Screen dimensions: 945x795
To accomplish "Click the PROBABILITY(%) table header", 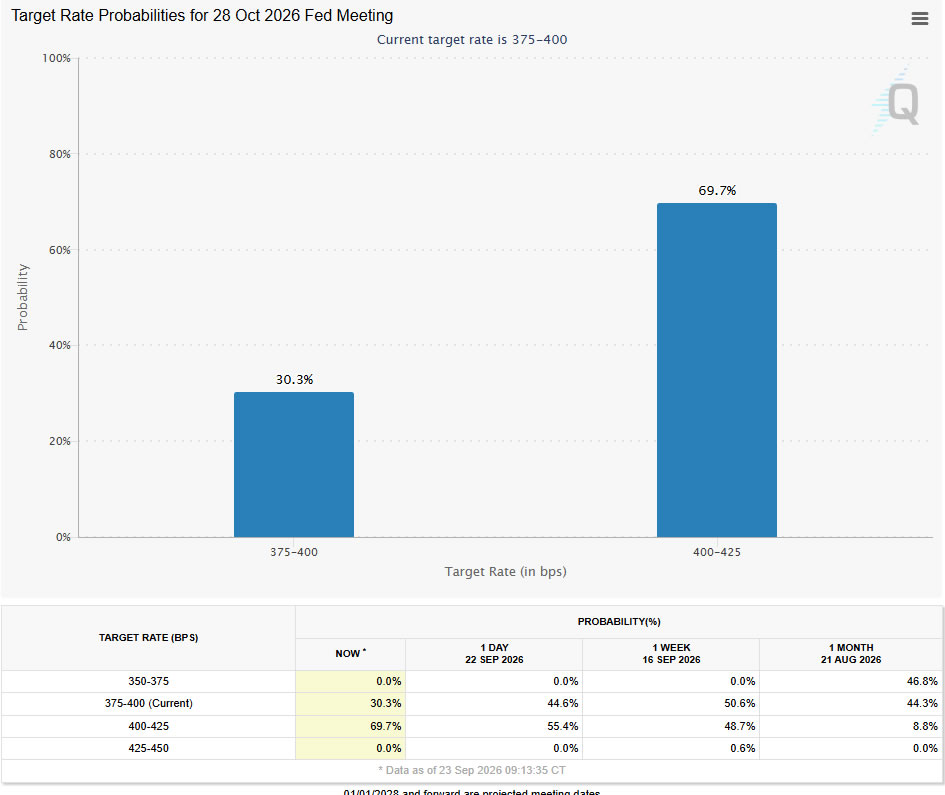I will [619, 622].
